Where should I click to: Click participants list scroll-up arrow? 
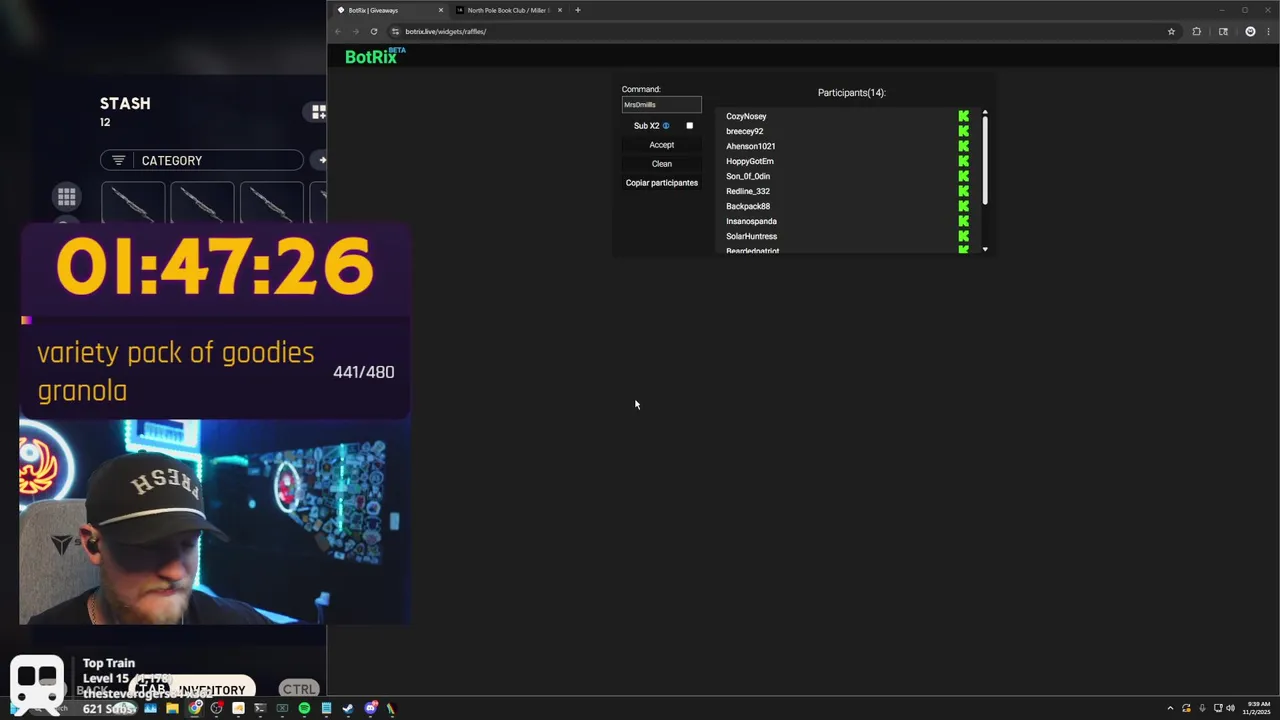click(x=985, y=112)
